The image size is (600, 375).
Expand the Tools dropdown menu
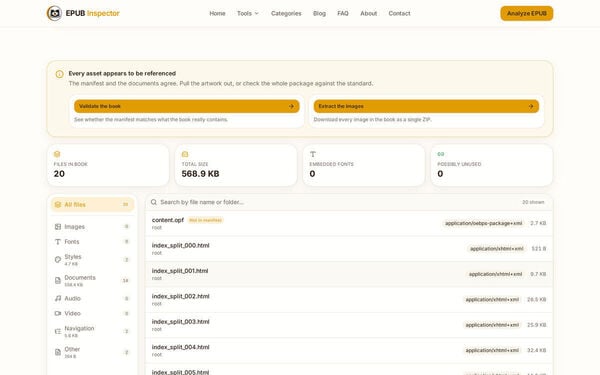(248, 13)
